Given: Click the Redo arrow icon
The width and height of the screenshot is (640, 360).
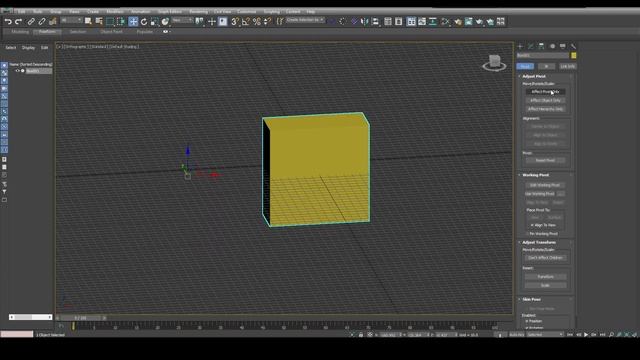Looking at the screenshot, I should [x=18, y=22].
